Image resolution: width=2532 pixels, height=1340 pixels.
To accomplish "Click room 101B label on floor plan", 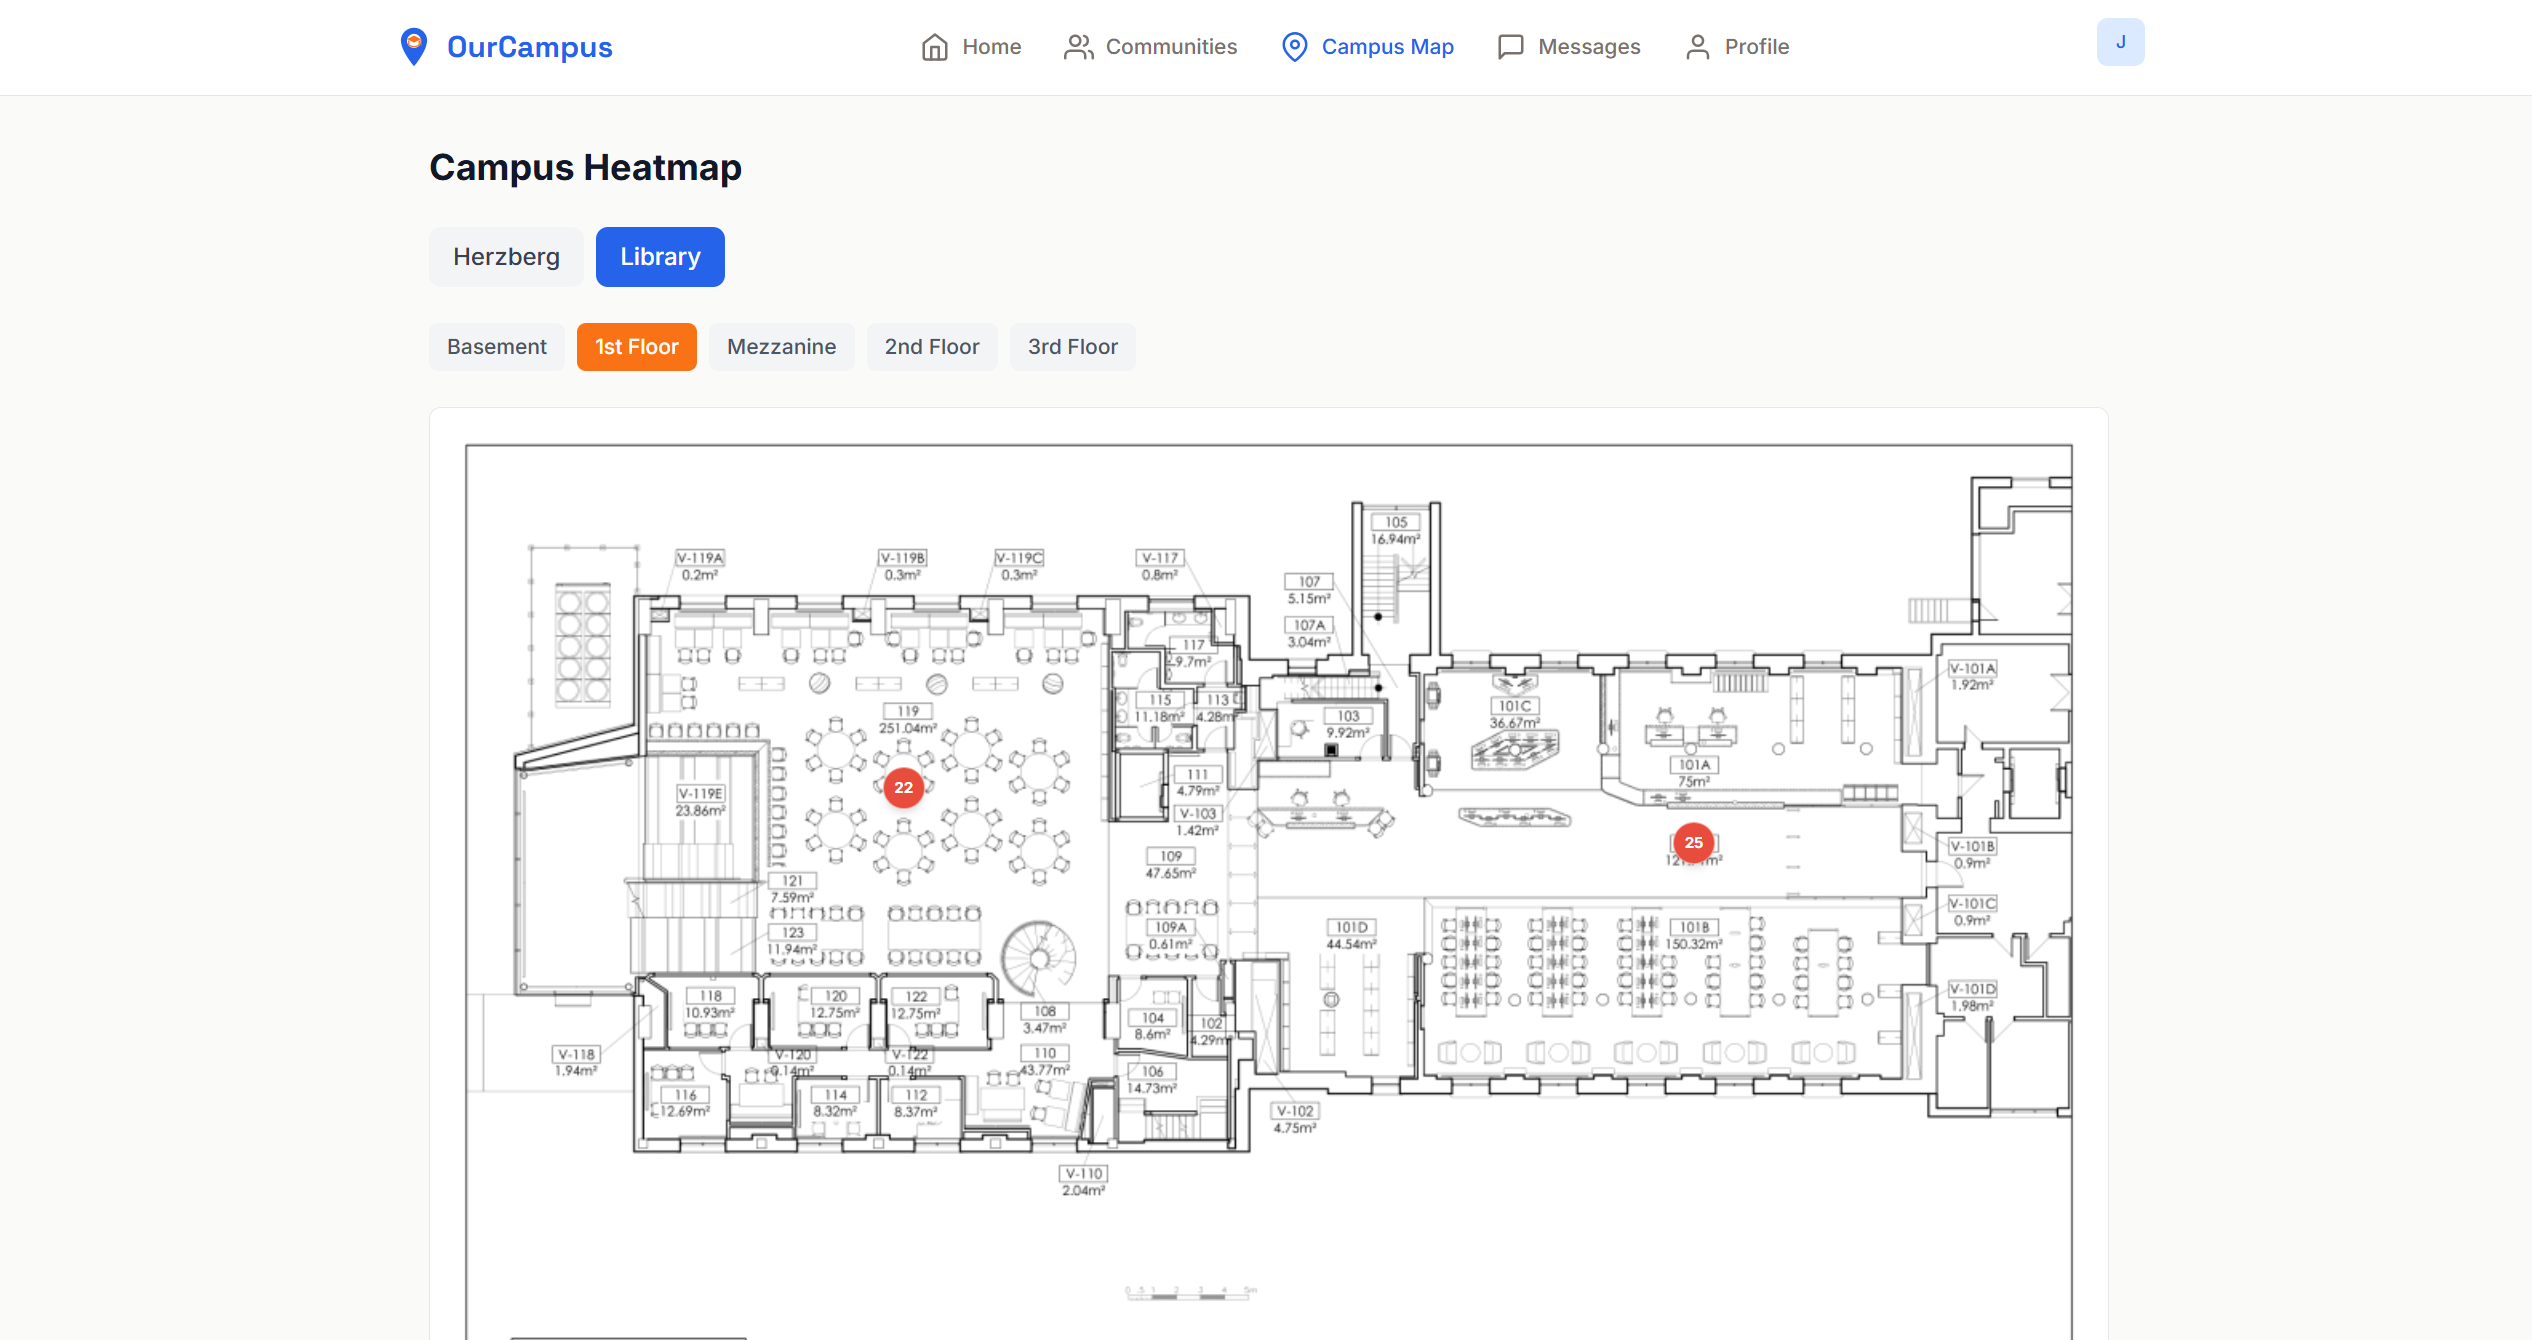I will pos(1693,927).
